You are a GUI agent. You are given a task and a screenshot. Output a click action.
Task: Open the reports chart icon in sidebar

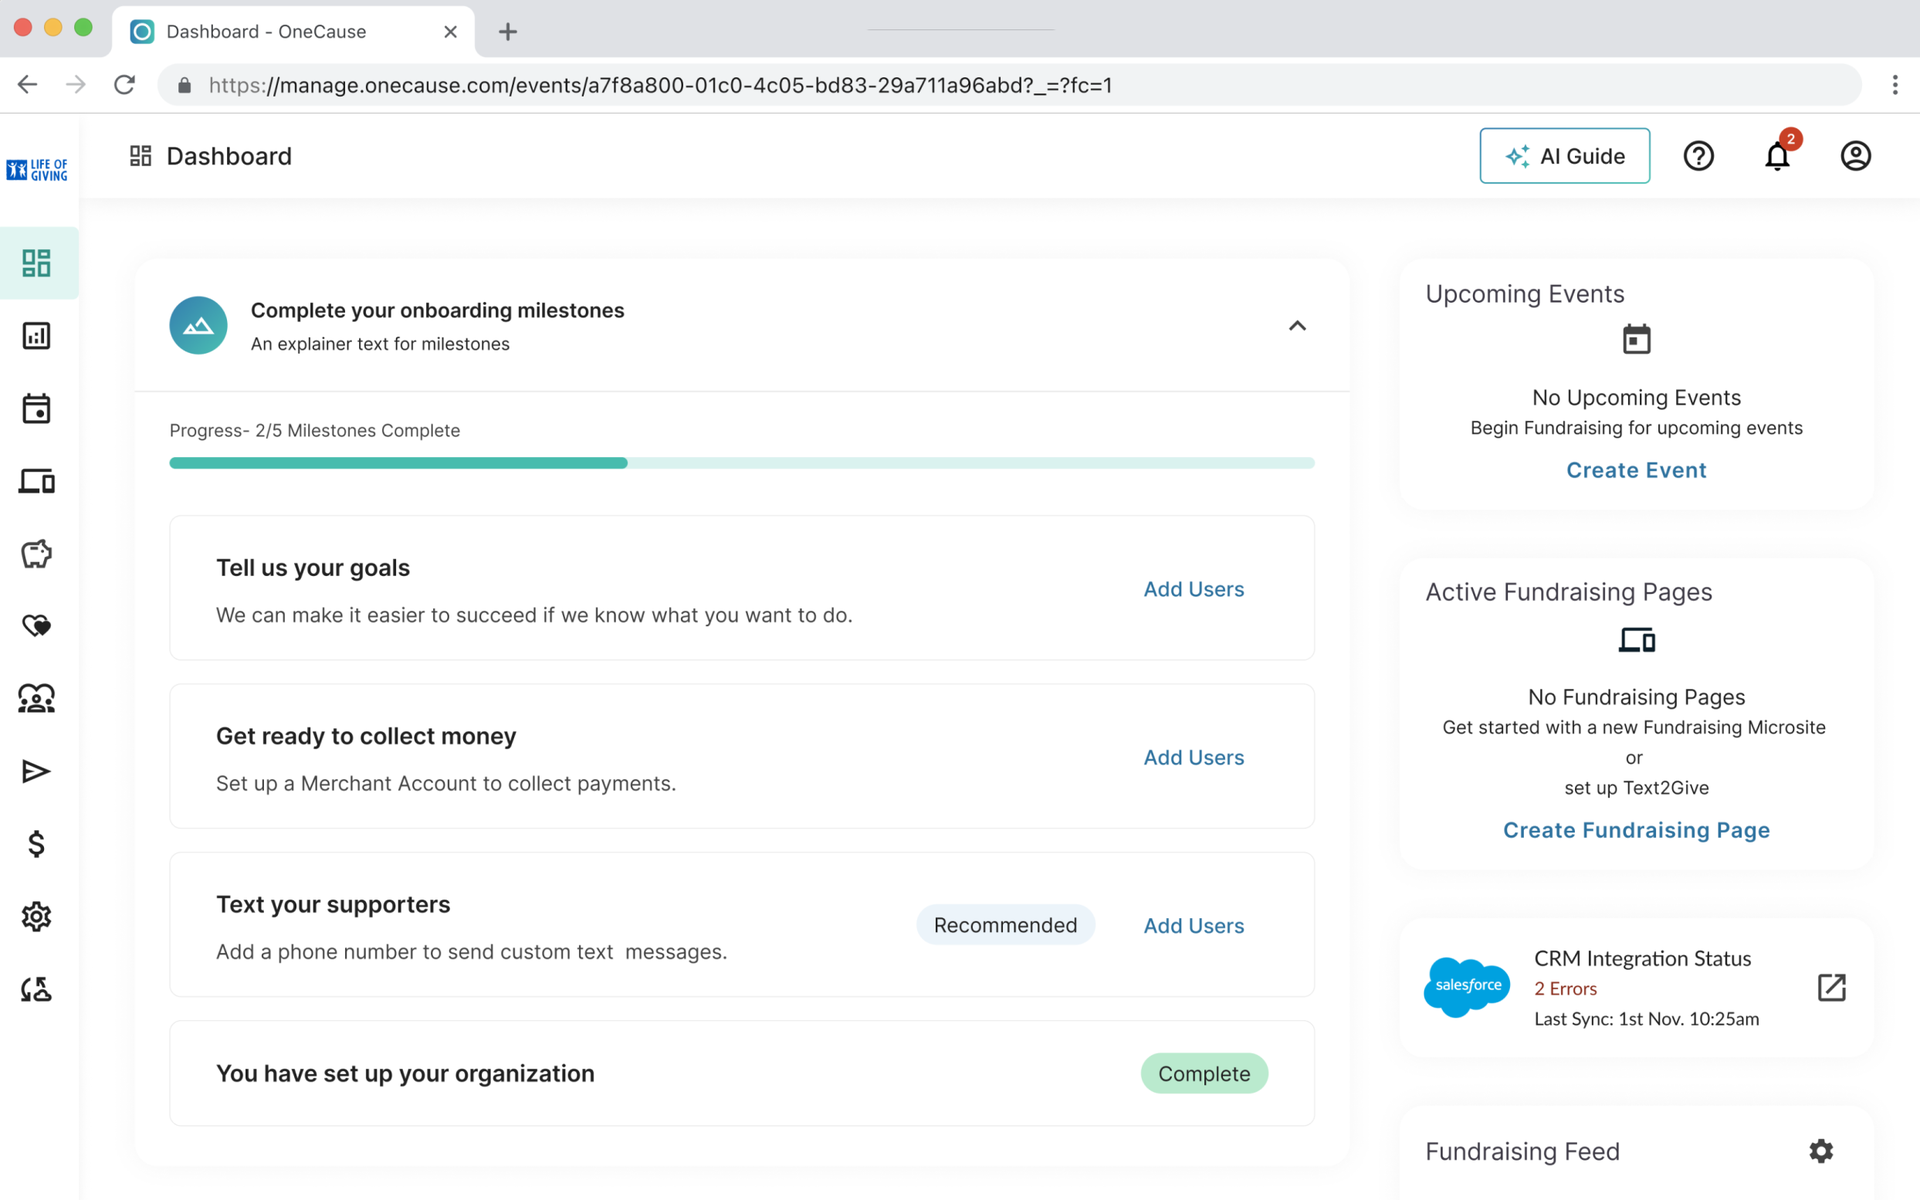[37, 336]
